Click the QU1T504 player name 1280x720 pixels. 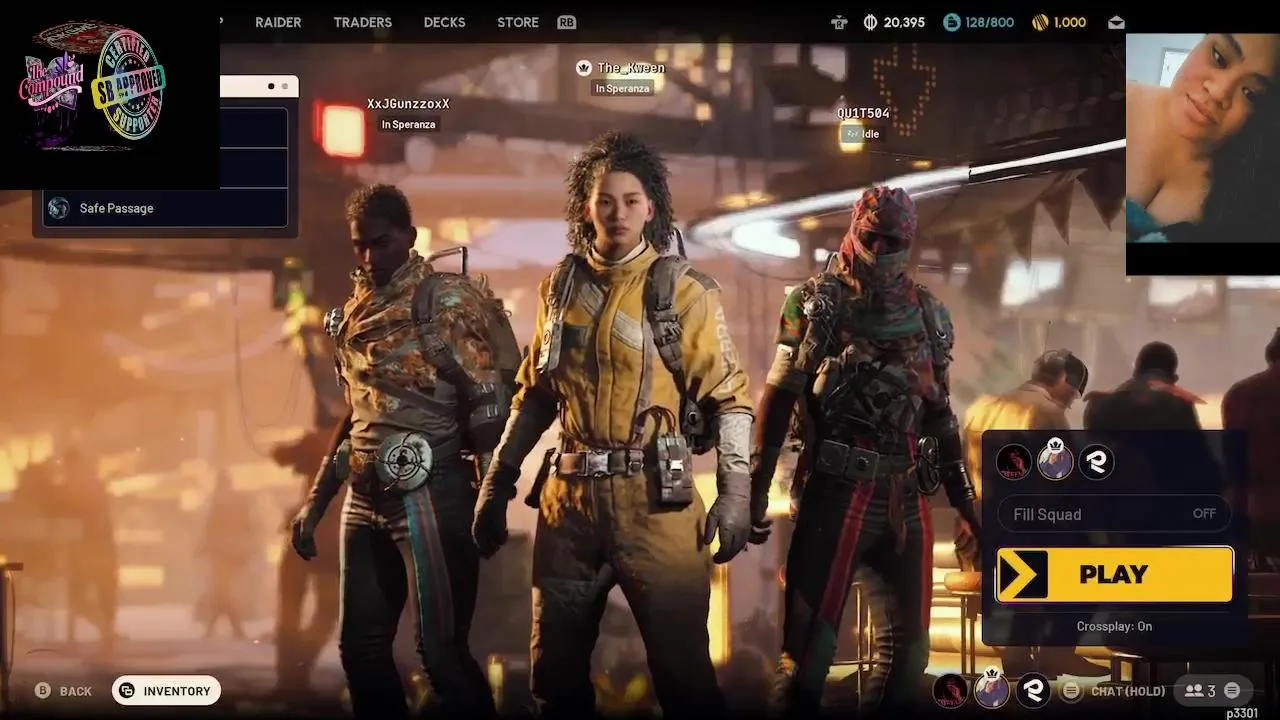coord(863,113)
